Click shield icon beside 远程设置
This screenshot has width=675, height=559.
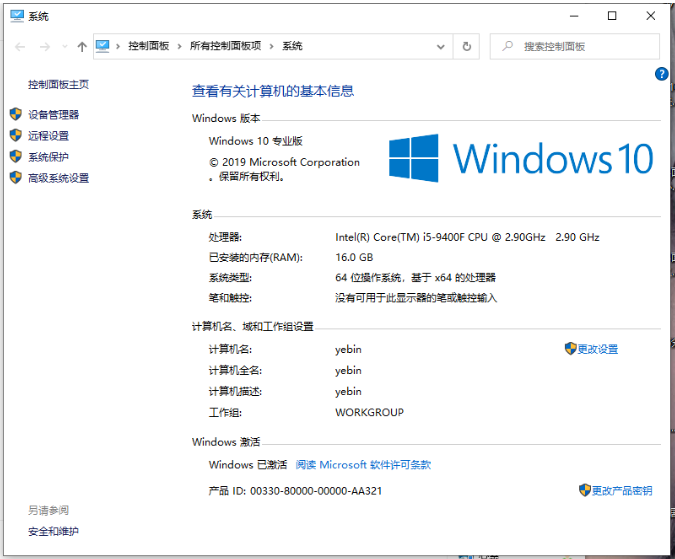click(15, 135)
